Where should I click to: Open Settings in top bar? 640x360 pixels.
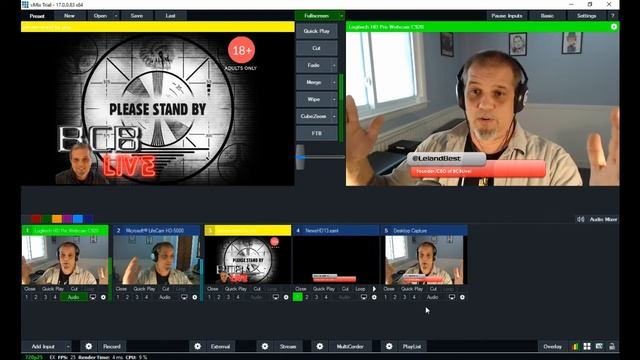(587, 16)
